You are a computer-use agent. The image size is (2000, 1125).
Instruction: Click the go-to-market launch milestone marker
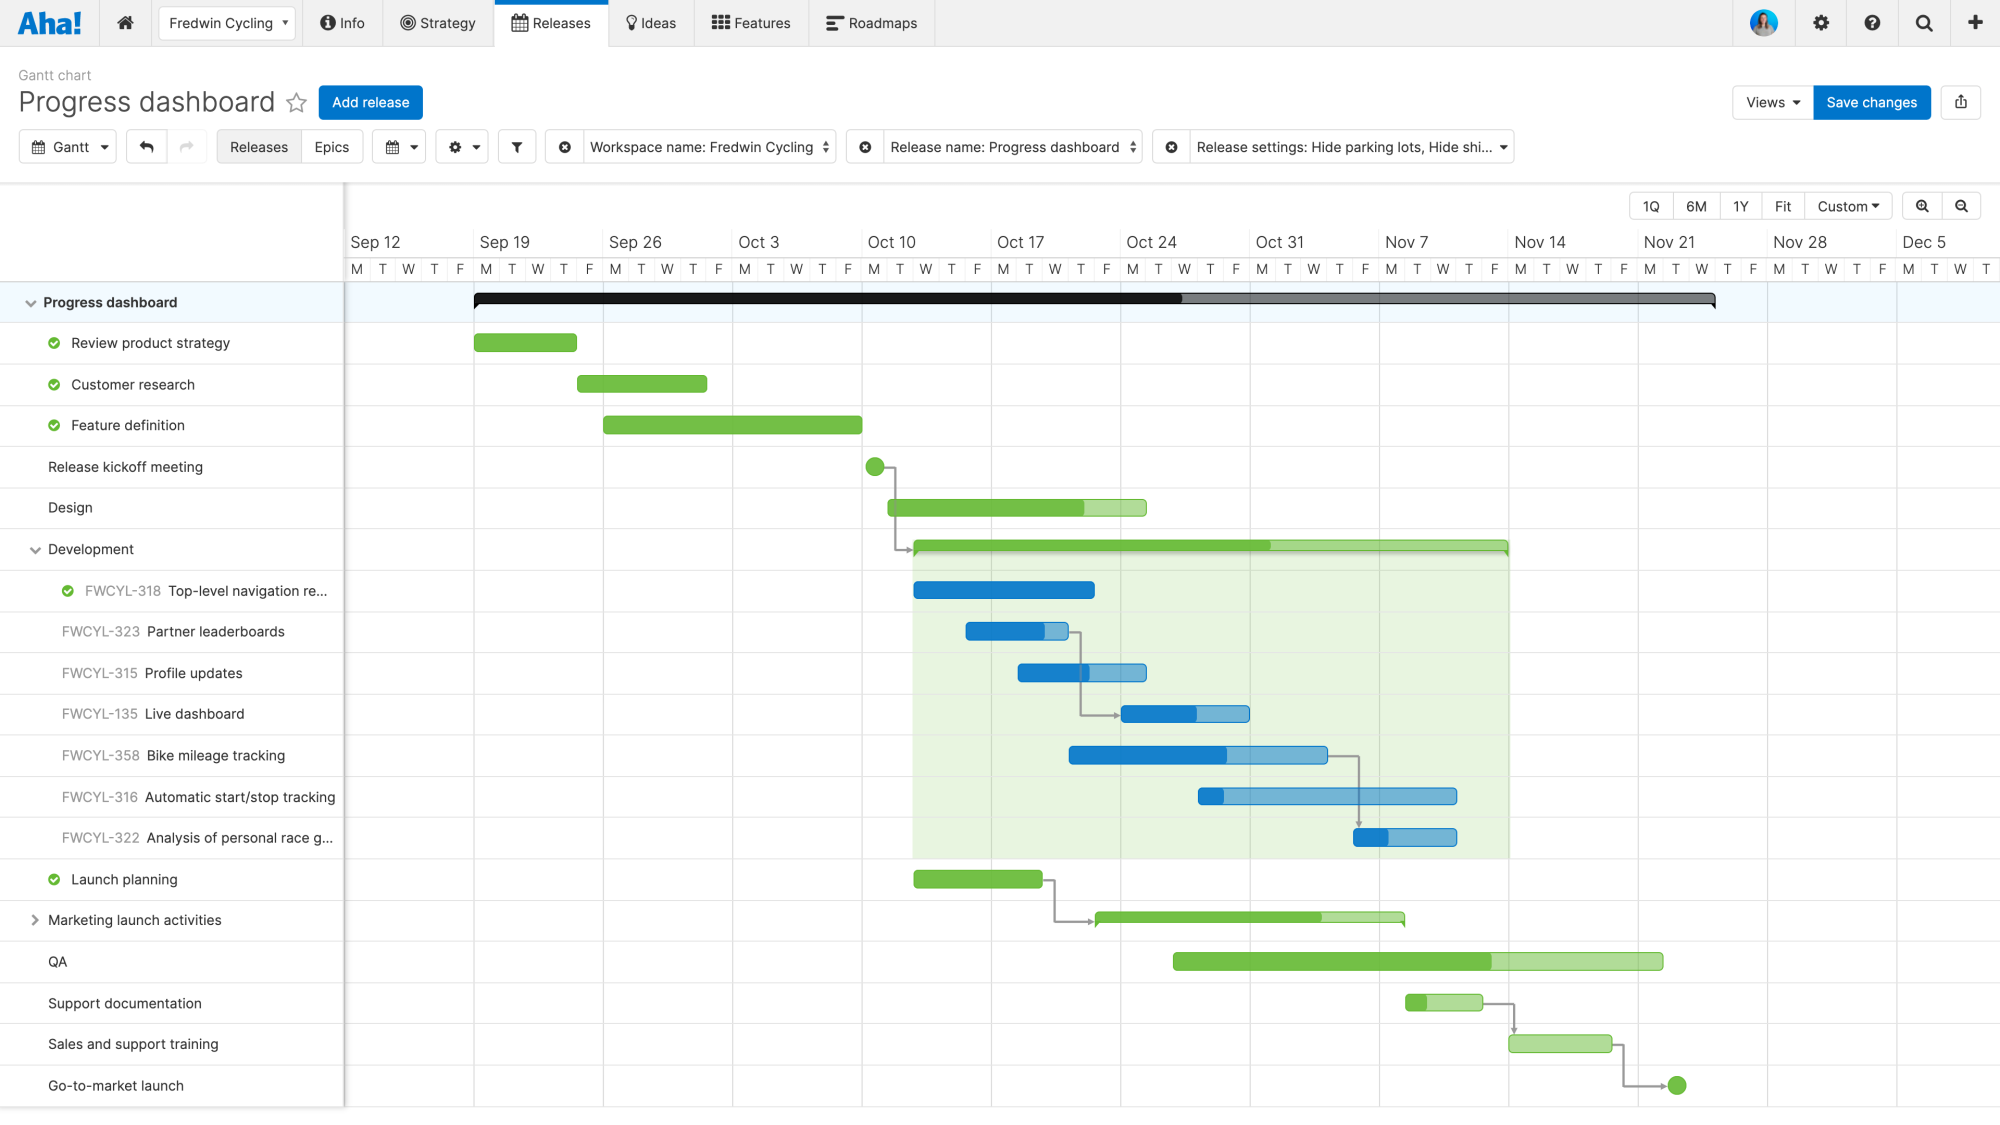1677,1085
